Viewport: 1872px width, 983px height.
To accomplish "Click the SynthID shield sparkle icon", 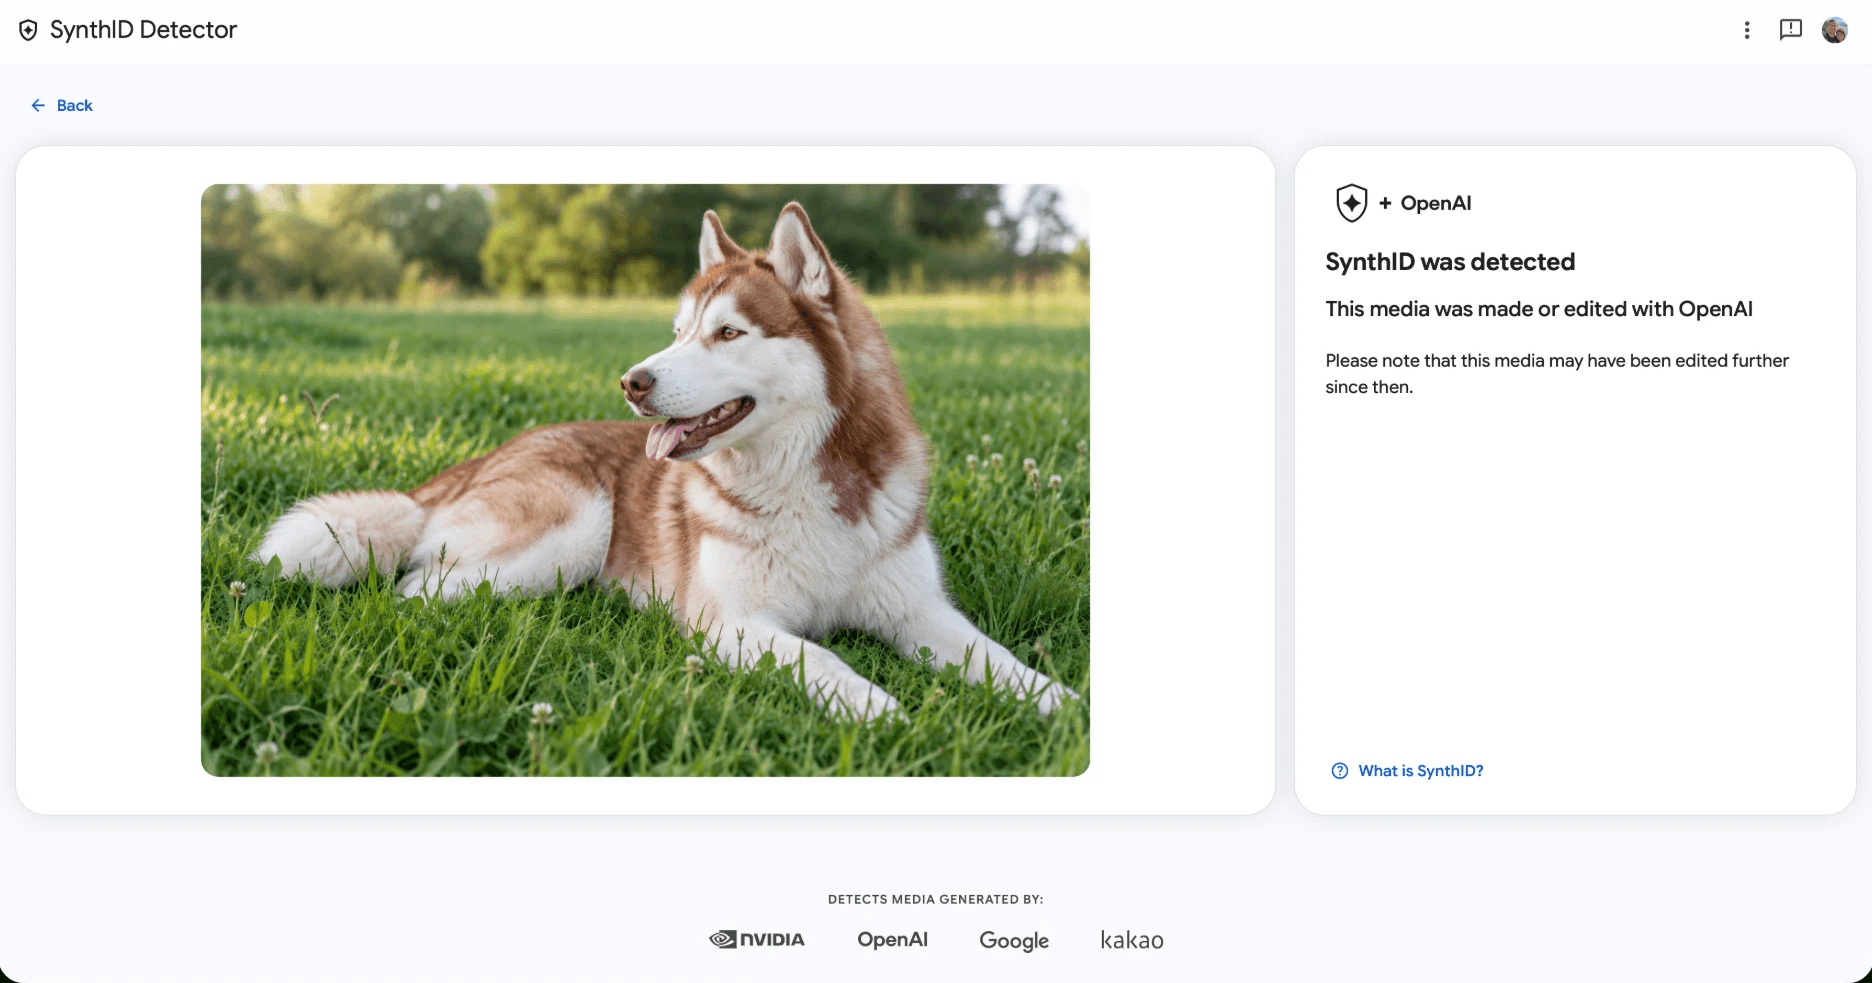I will pos(1351,203).
